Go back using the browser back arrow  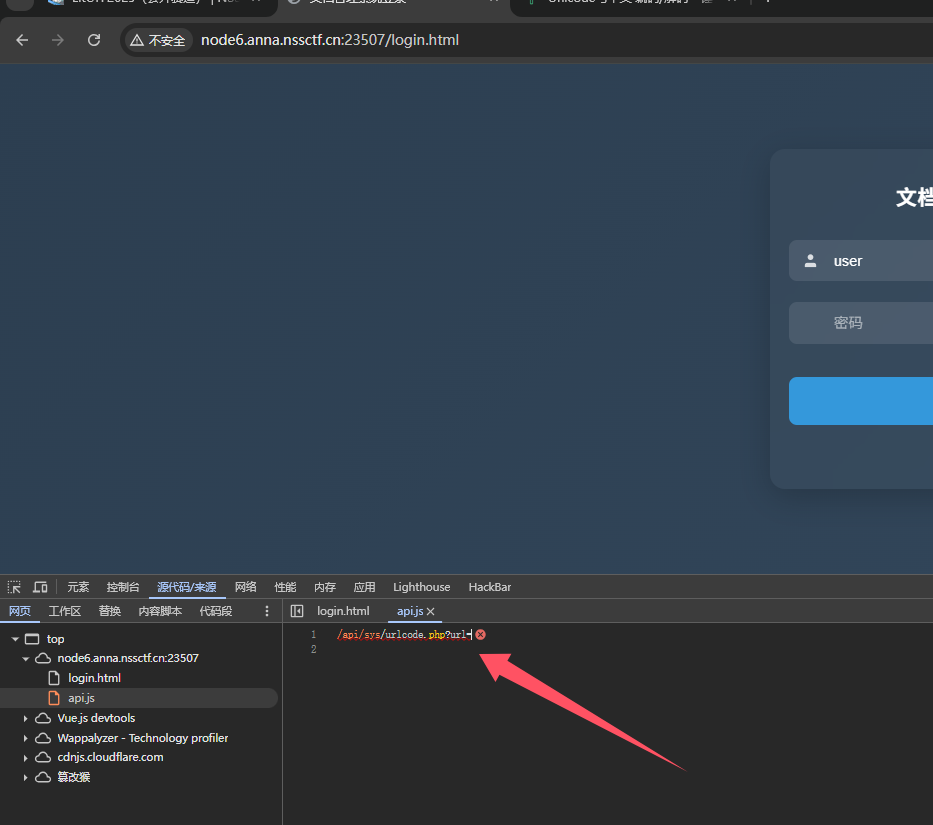pyautogui.click(x=22, y=40)
